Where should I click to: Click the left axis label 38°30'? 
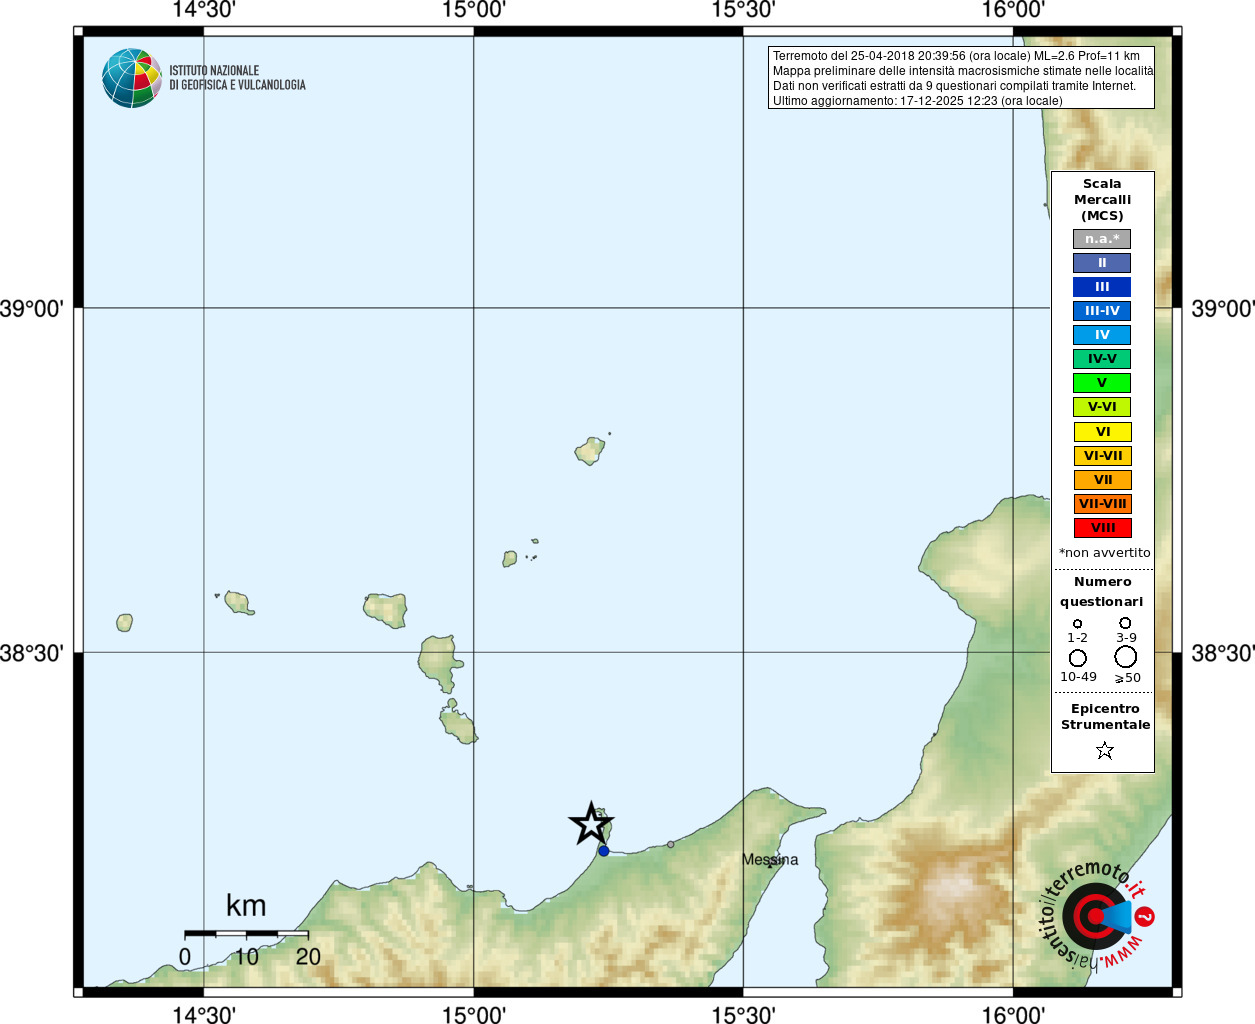32,653
